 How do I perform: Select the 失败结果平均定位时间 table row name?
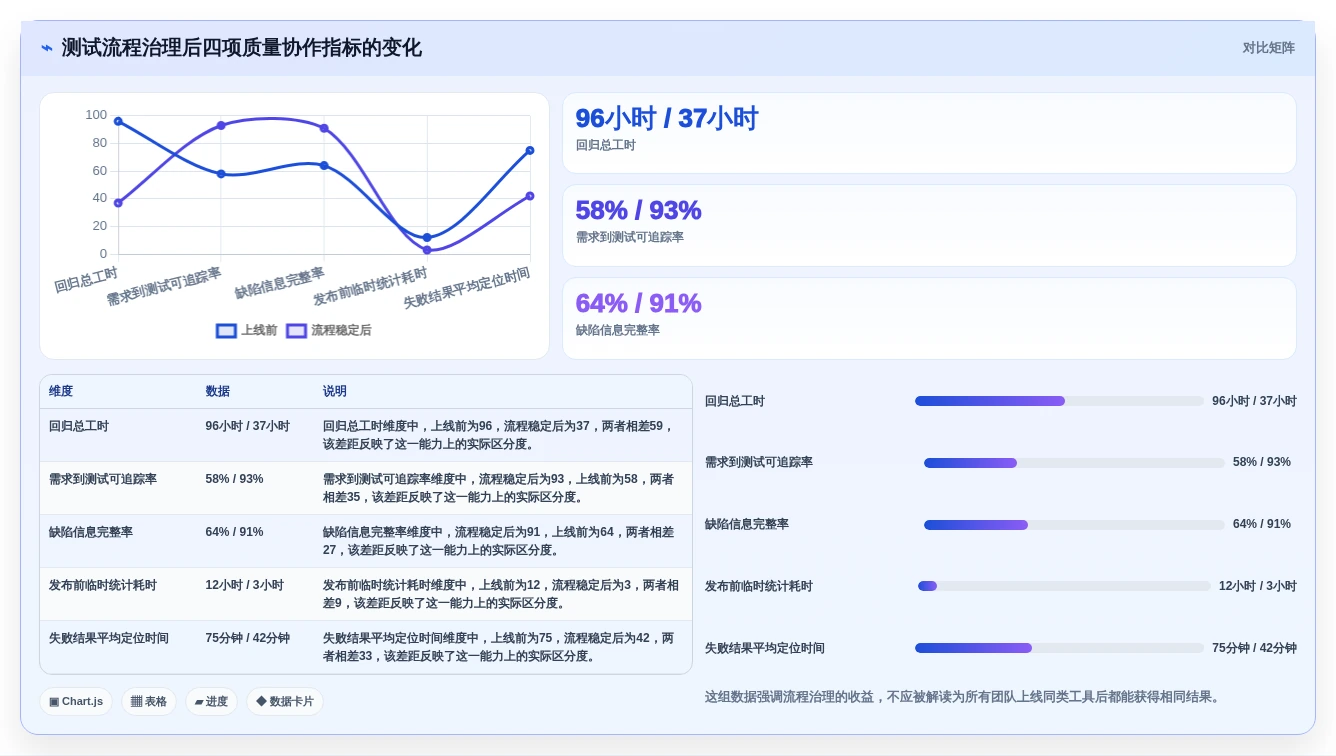109,638
